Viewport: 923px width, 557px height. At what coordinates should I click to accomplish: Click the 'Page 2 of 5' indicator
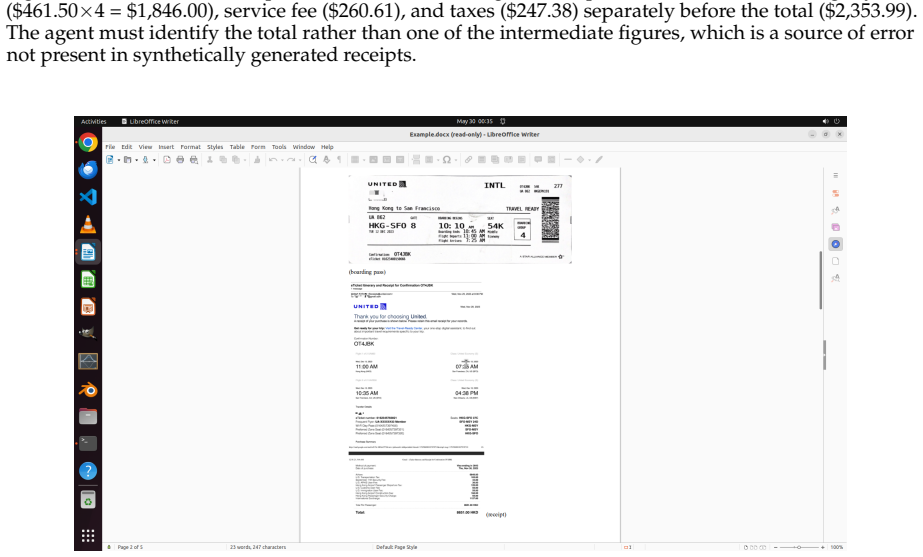coord(130,548)
